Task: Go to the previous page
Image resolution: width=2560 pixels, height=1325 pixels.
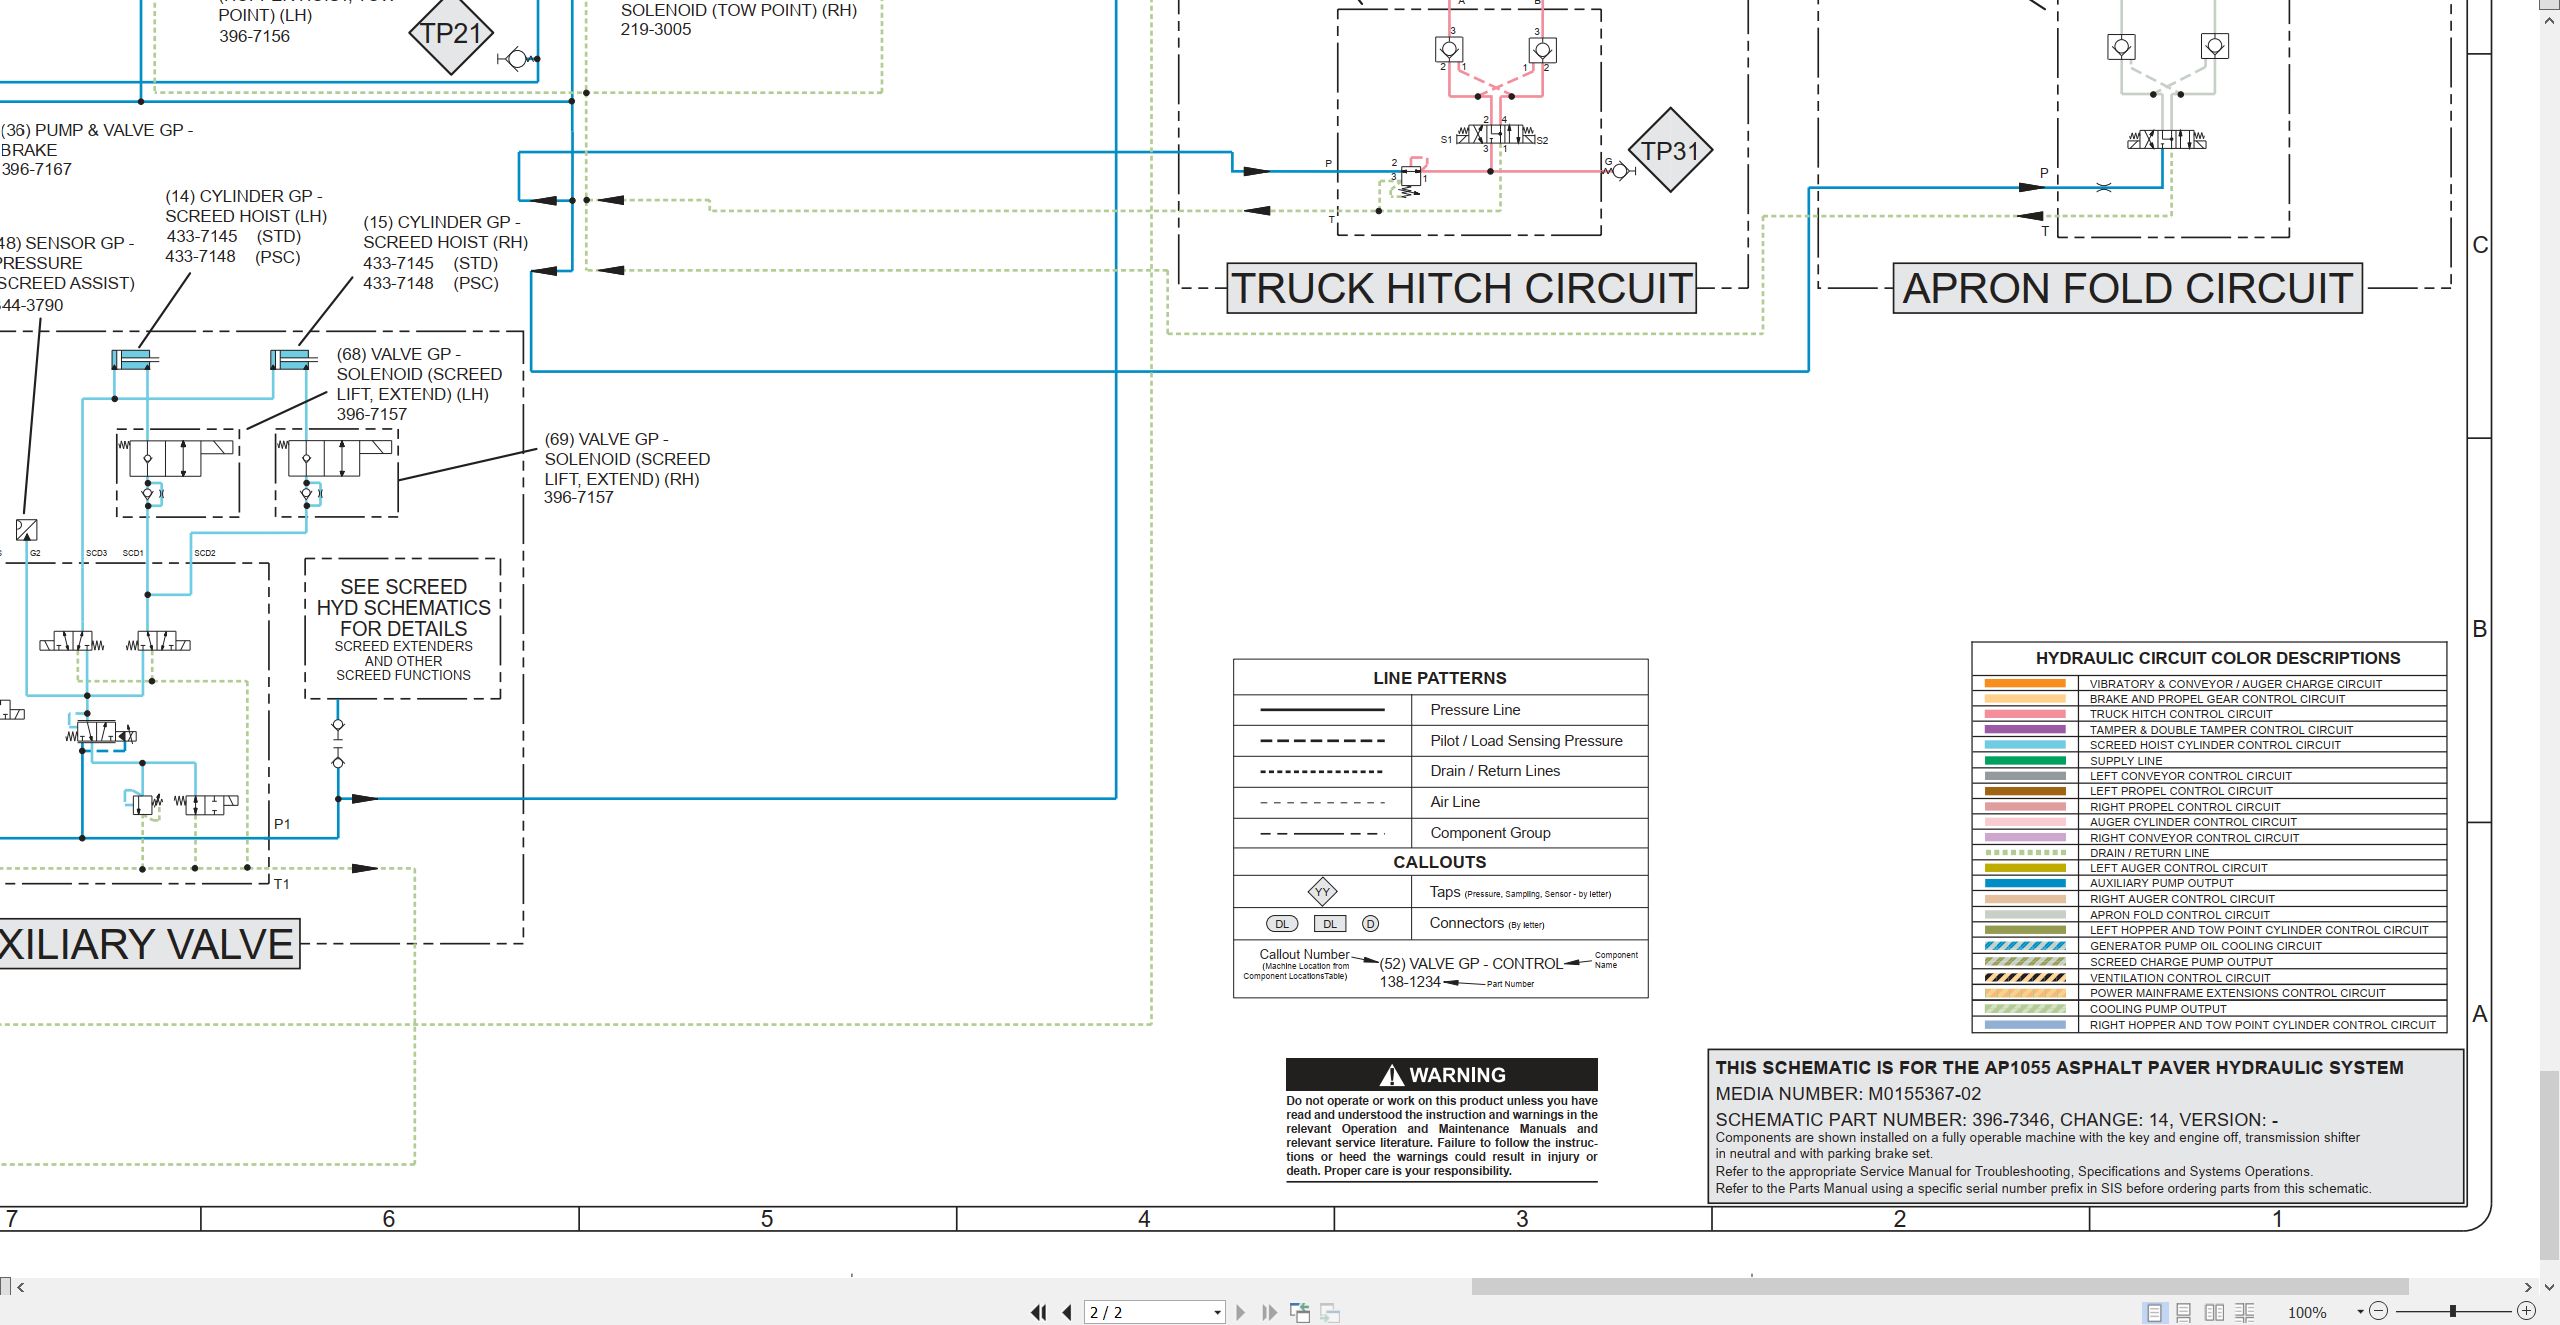Action: (1067, 1312)
